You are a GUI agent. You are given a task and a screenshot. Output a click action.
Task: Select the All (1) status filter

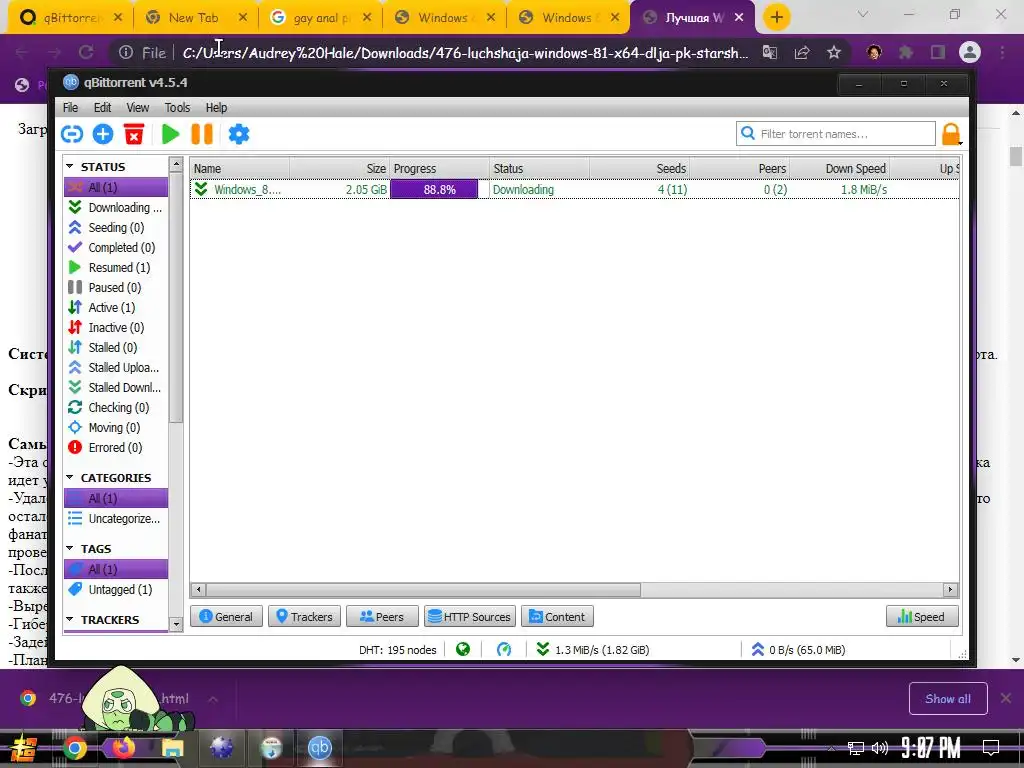click(116, 187)
